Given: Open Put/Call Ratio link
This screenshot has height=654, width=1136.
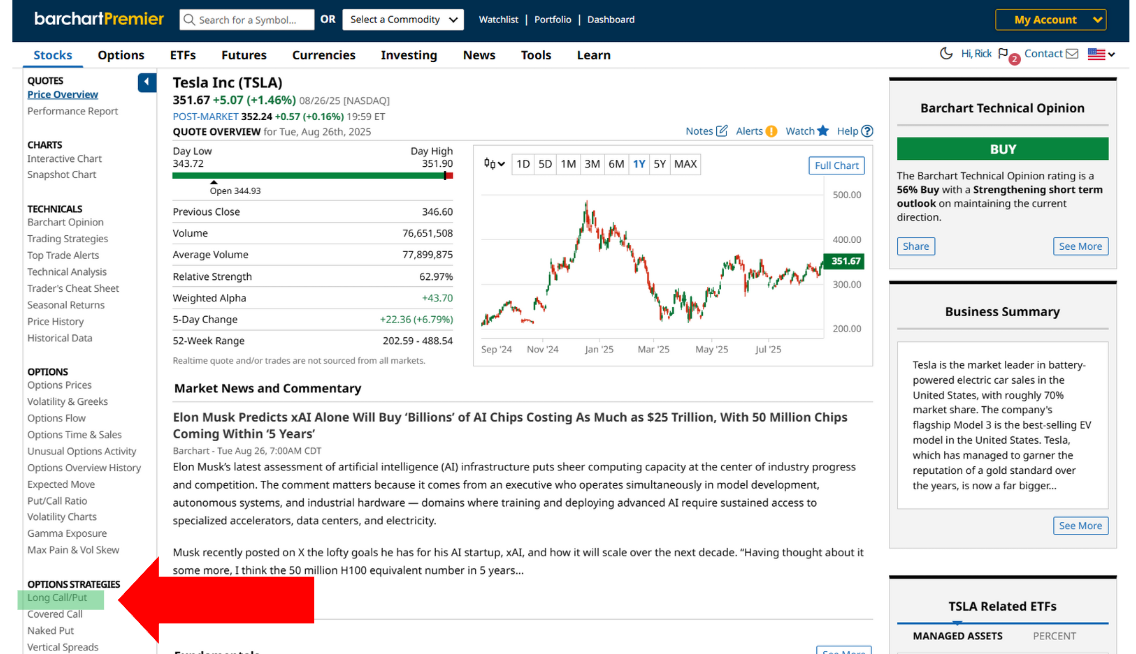Looking at the screenshot, I should click(x=57, y=501).
